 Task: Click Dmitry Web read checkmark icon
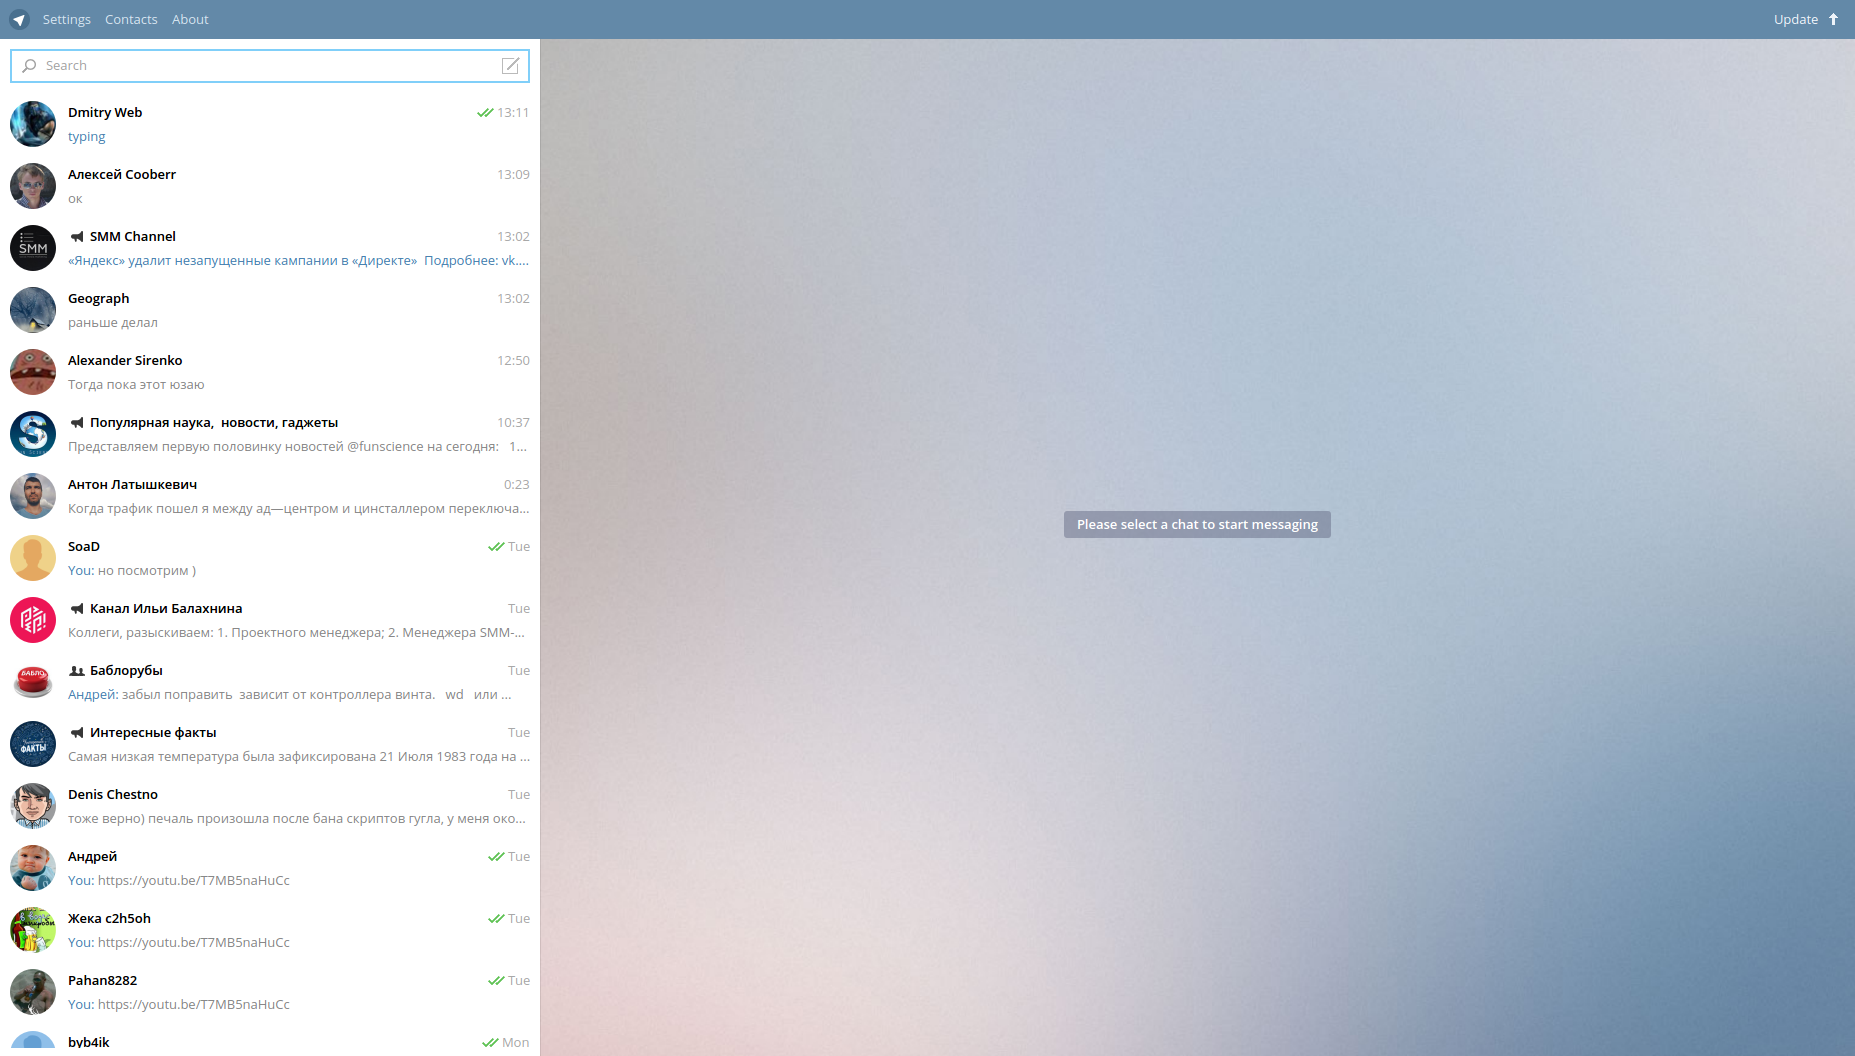click(485, 113)
